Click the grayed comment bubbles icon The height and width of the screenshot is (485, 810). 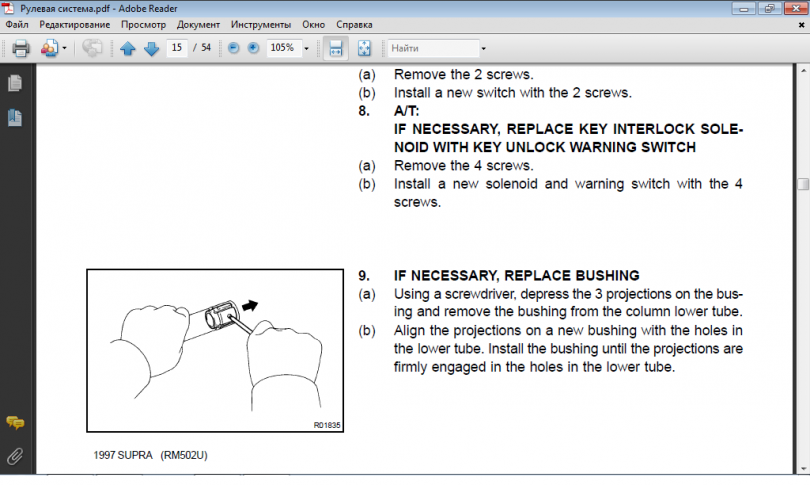pos(92,48)
